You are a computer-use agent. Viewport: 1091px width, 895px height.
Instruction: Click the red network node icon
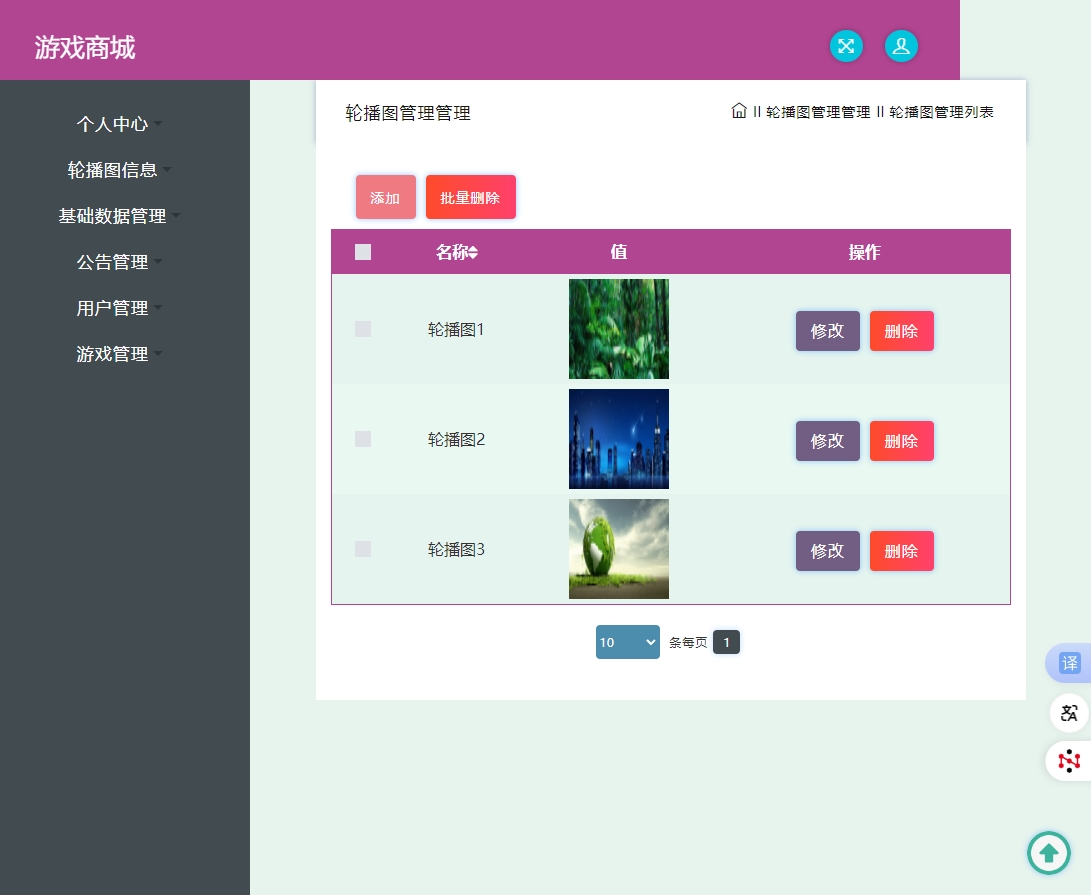tap(1069, 761)
